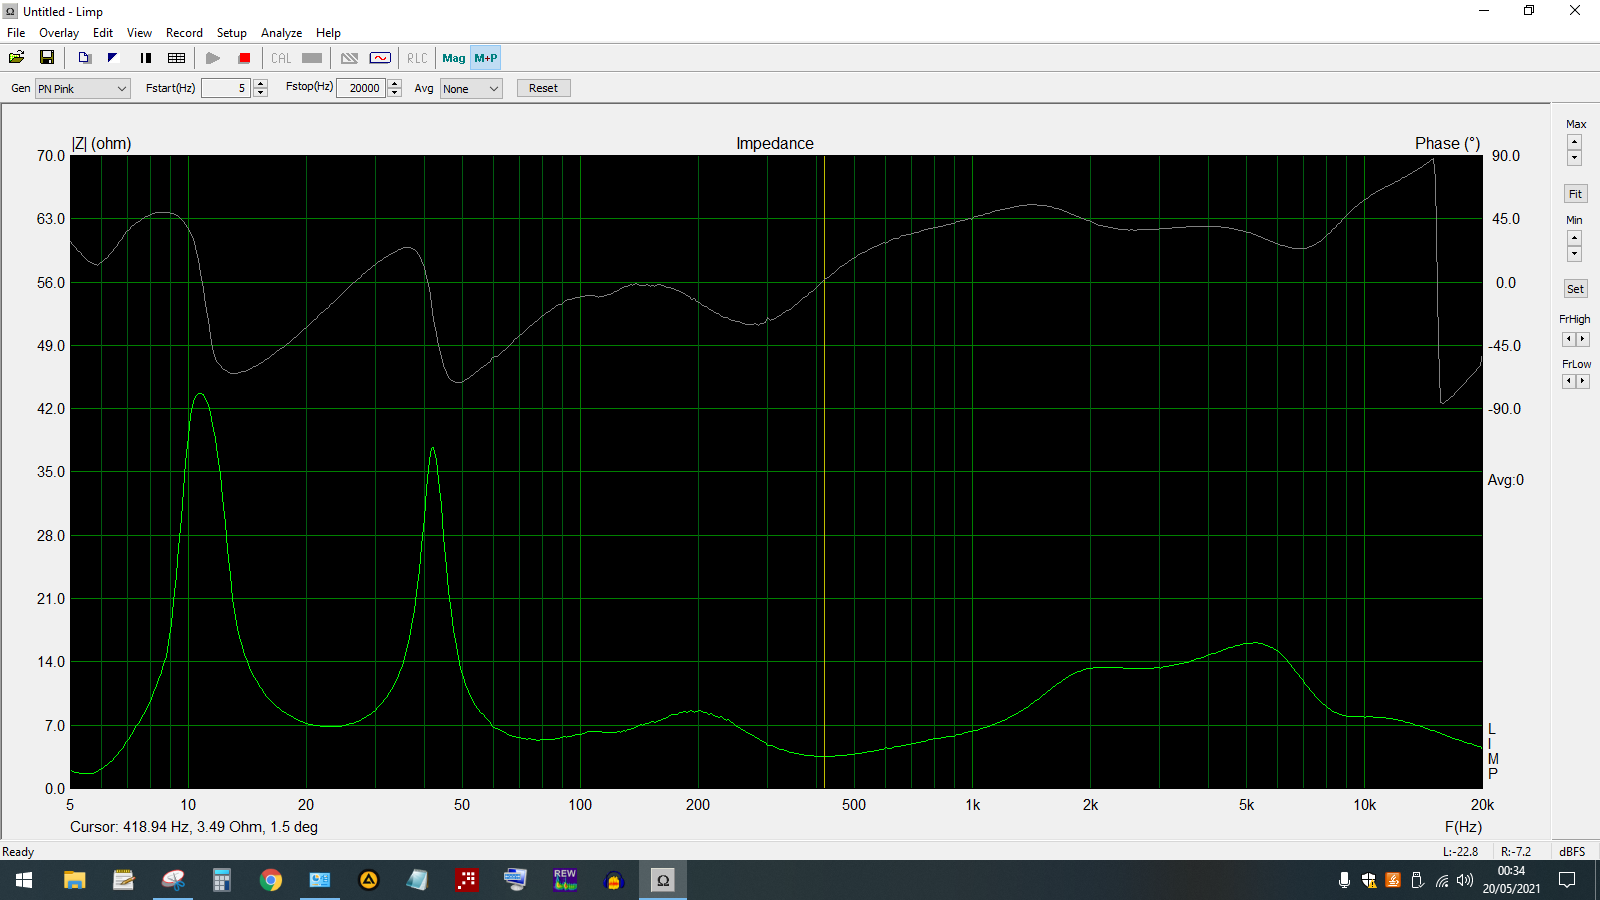Raise graph Min with up arrow

[x=1575, y=238]
